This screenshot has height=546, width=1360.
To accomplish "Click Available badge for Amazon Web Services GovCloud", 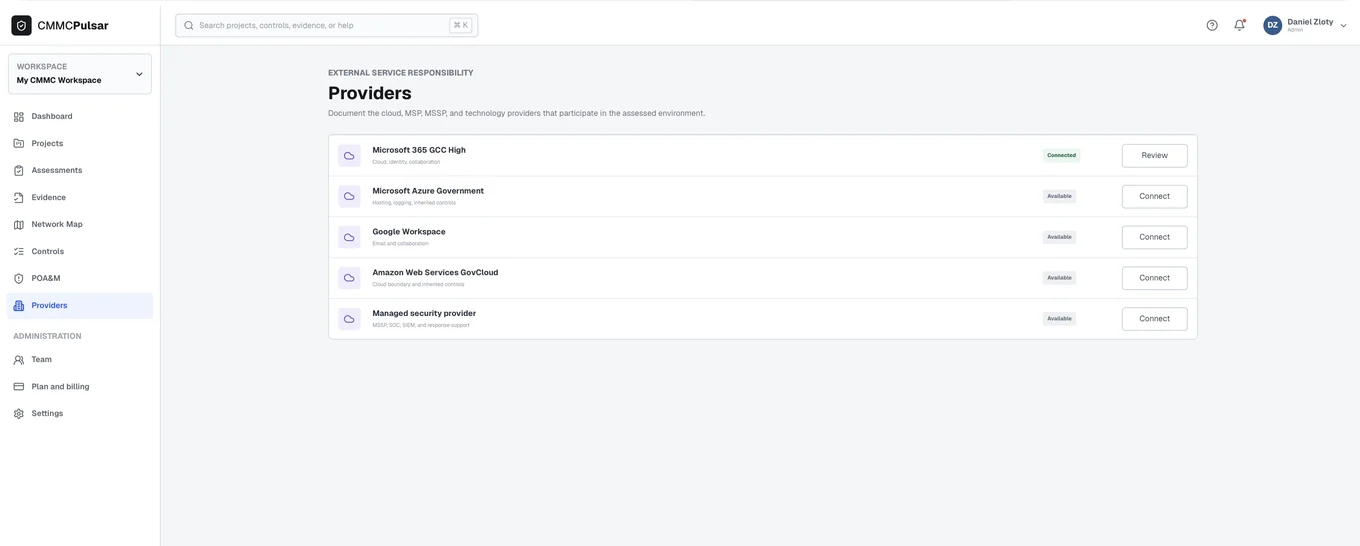I will click(1059, 278).
